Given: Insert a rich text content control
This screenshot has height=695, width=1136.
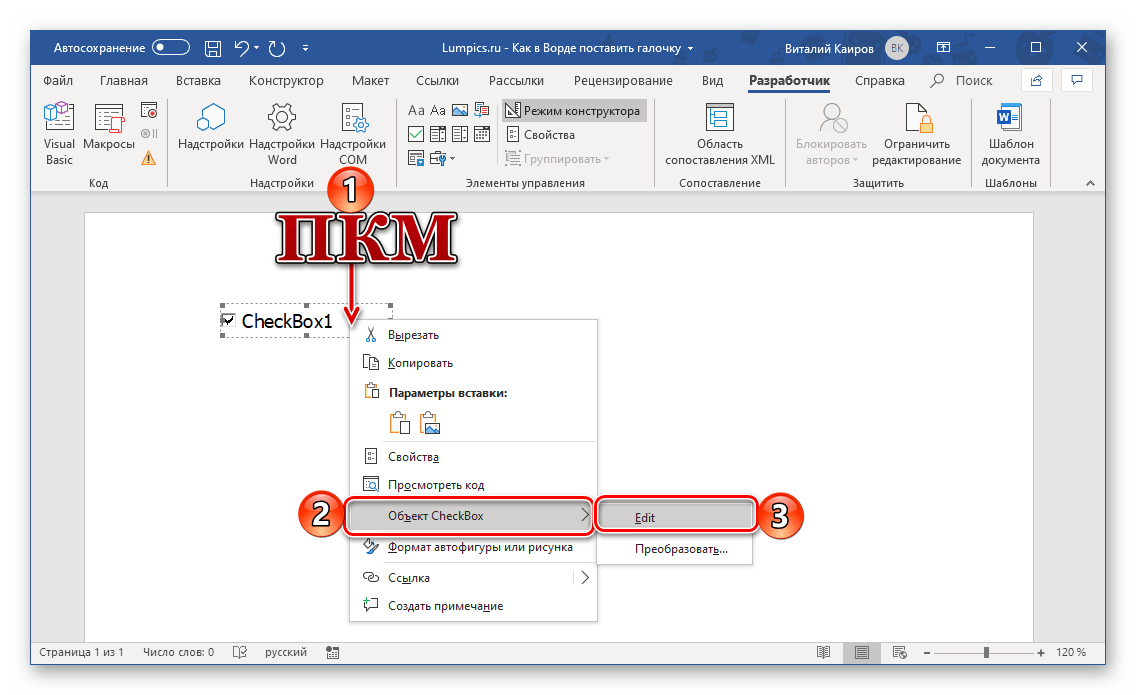Looking at the screenshot, I should coord(416,110).
